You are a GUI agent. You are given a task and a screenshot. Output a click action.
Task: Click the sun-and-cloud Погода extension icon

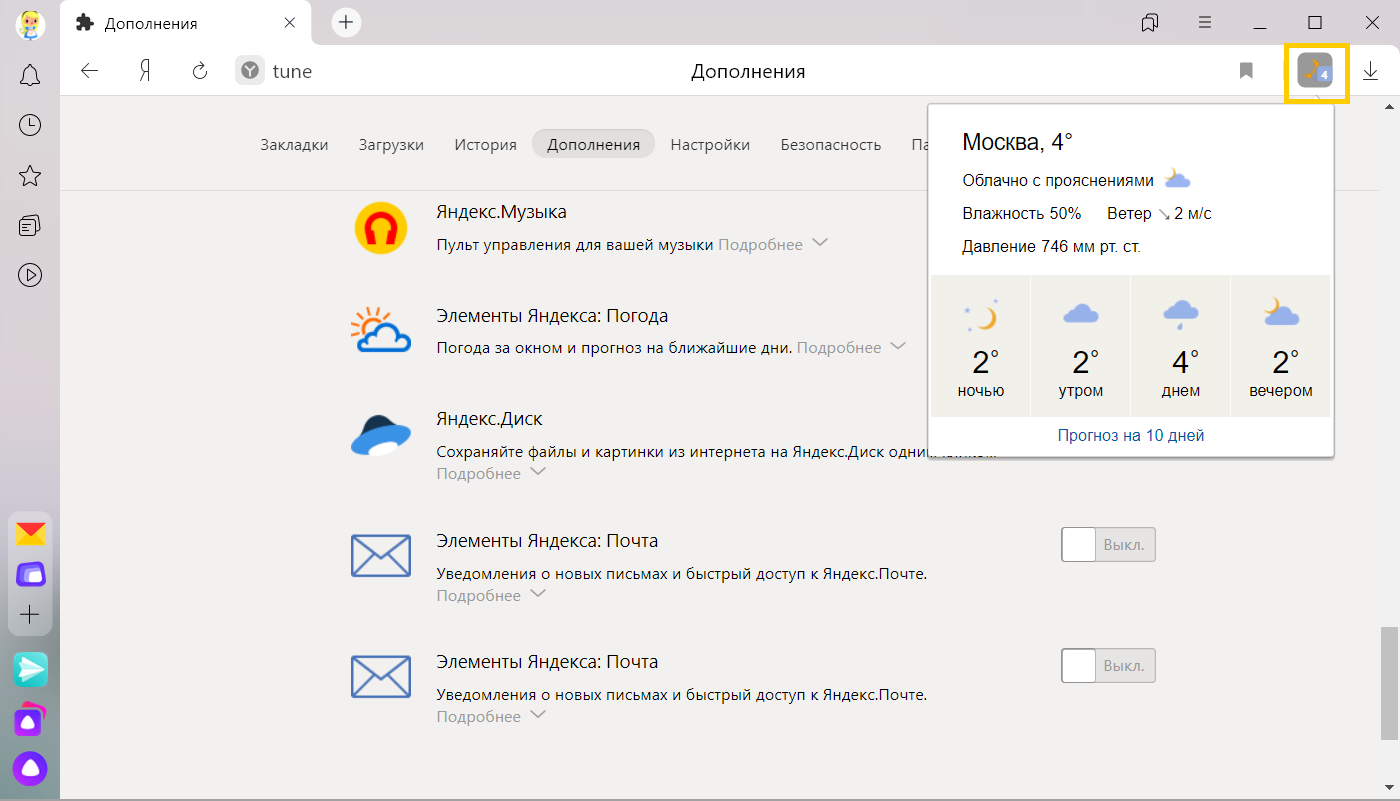[381, 331]
